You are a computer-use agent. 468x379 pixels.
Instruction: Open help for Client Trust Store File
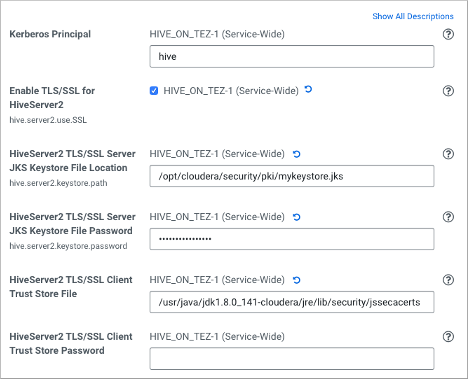pyautogui.click(x=448, y=280)
